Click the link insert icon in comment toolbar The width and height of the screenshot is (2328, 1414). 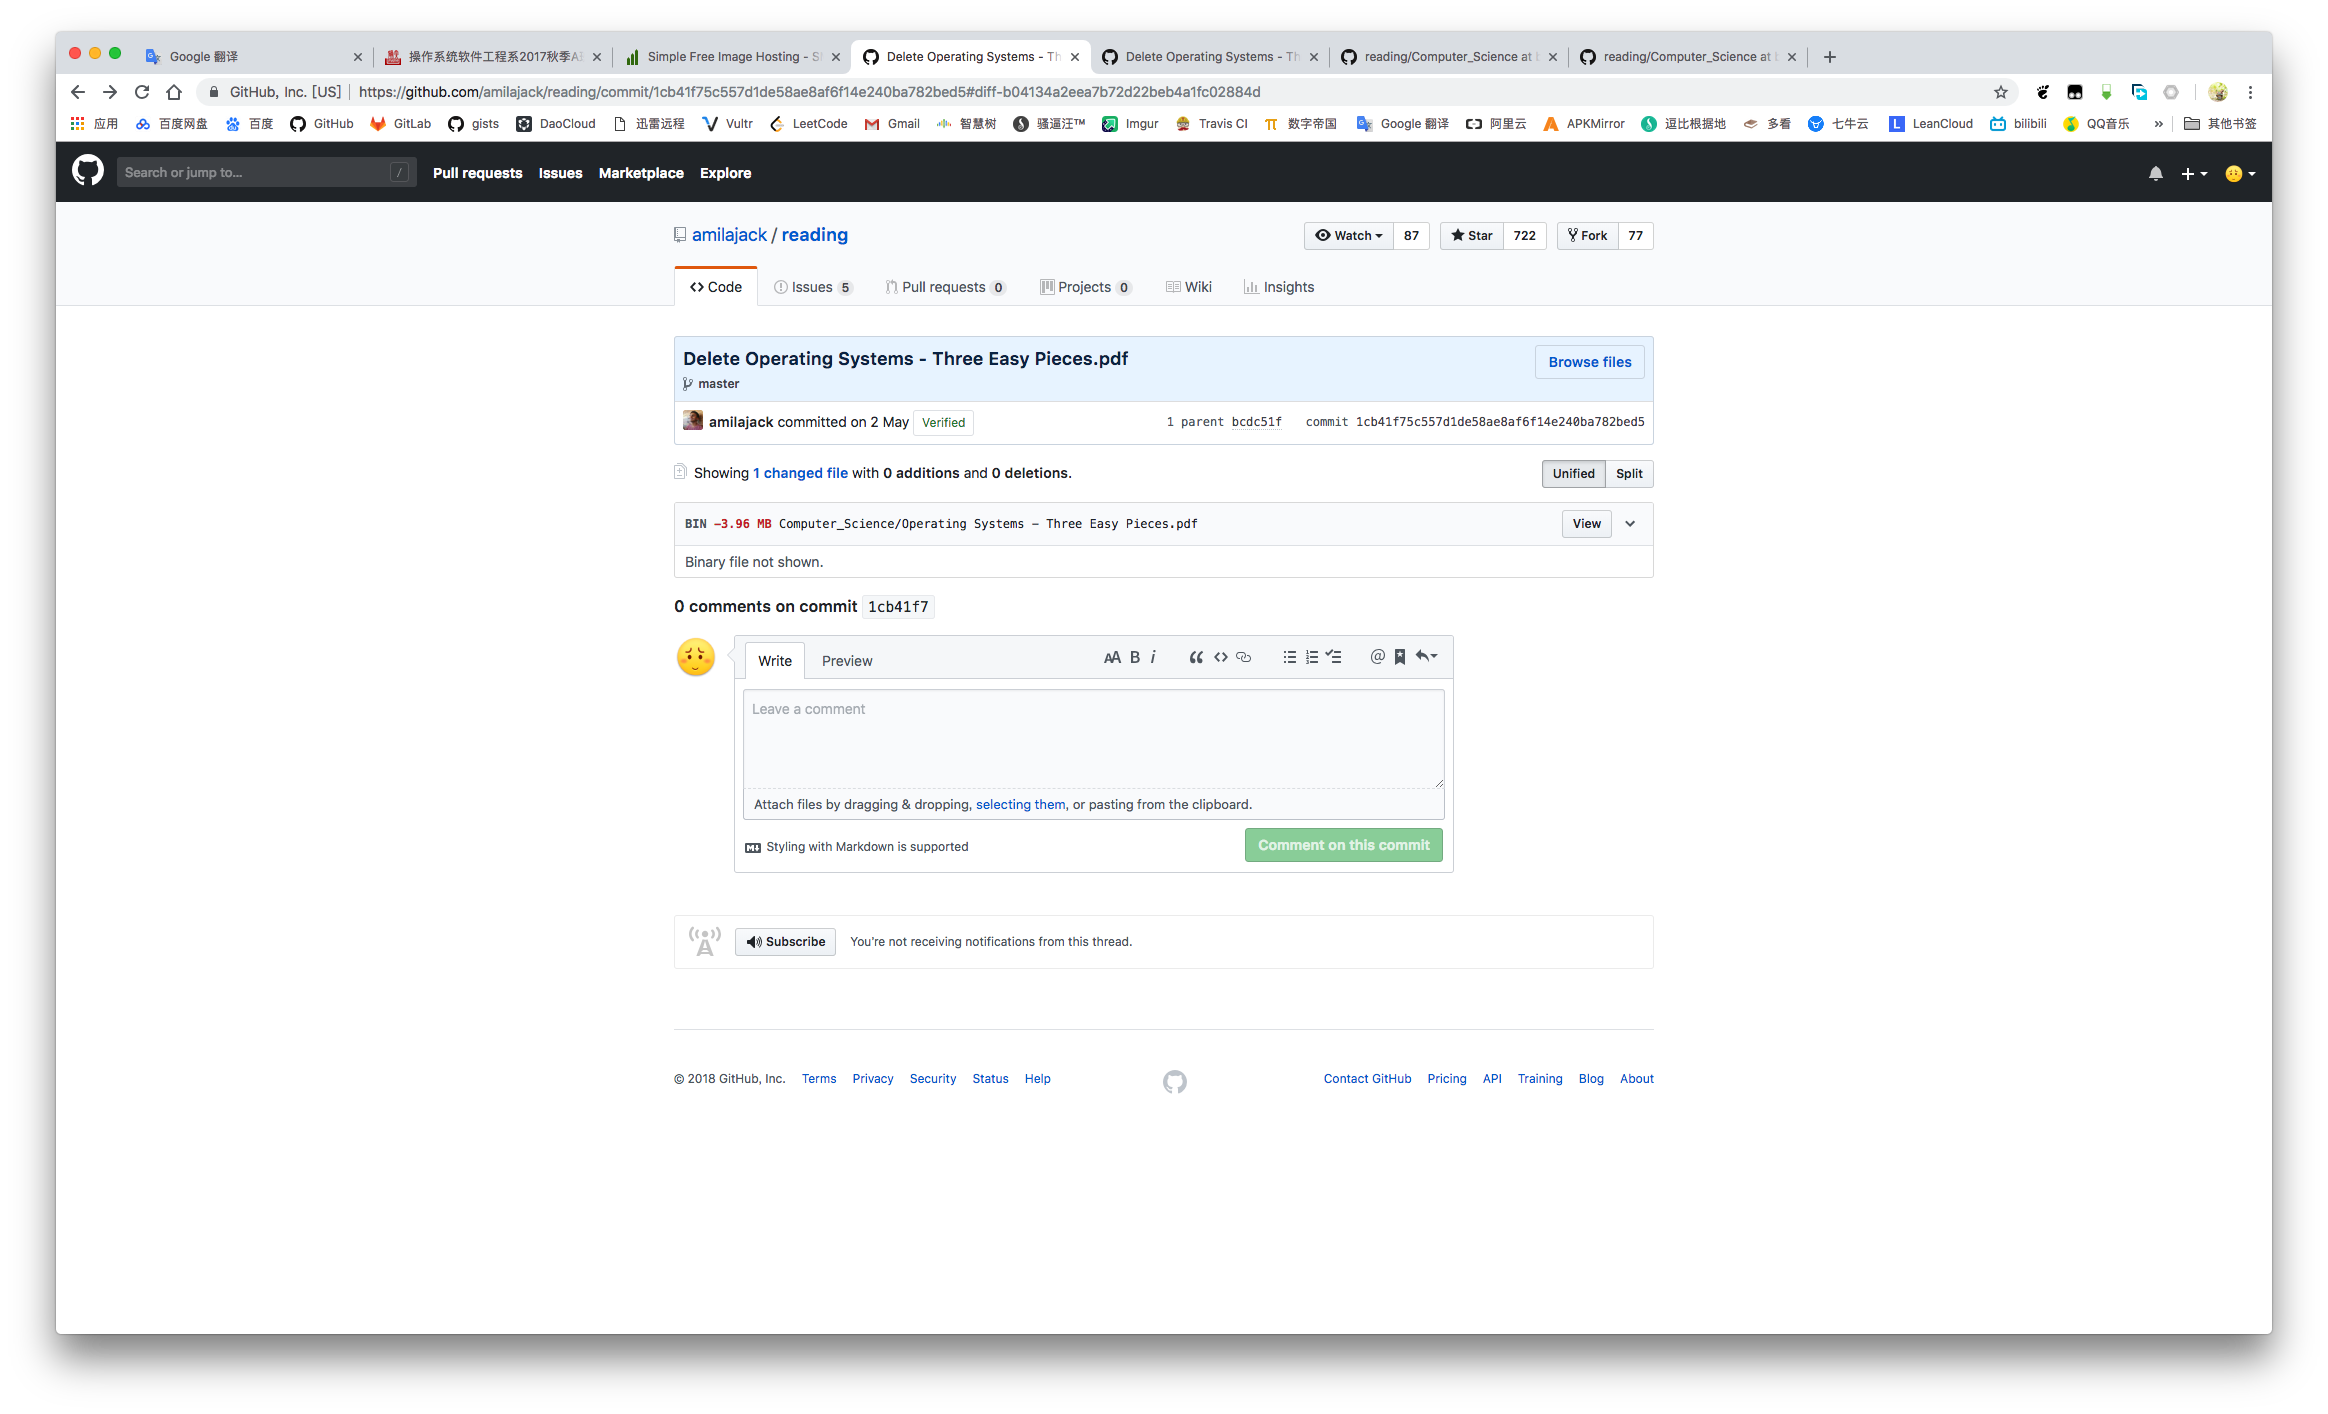pyautogui.click(x=1244, y=659)
